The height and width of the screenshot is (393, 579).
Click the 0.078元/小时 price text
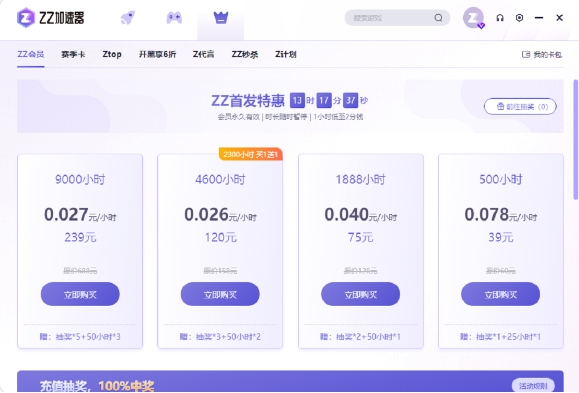[x=500, y=215]
